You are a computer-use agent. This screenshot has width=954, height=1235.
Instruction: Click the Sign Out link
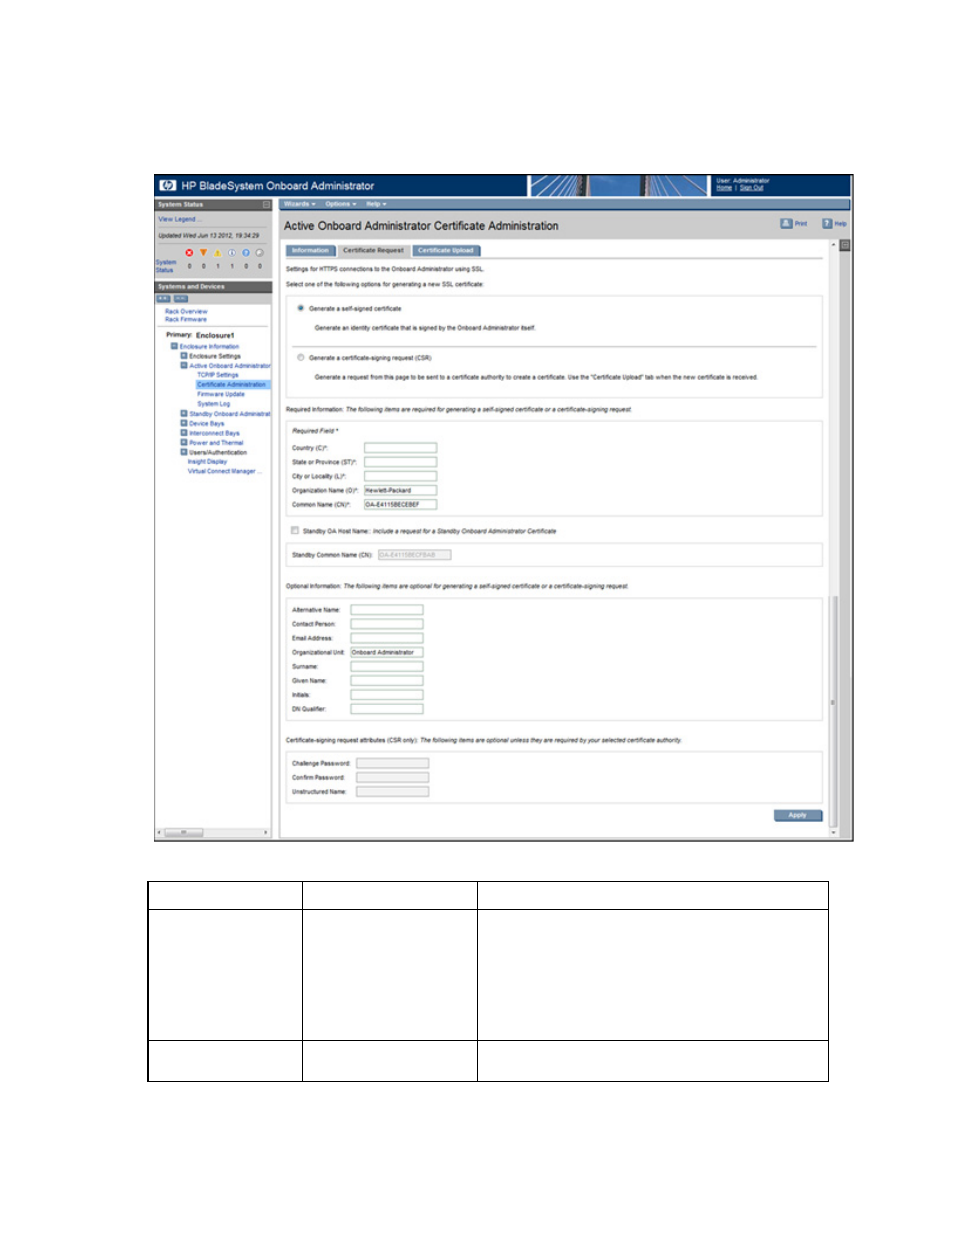pyautogui.click(x=752, y=188)
